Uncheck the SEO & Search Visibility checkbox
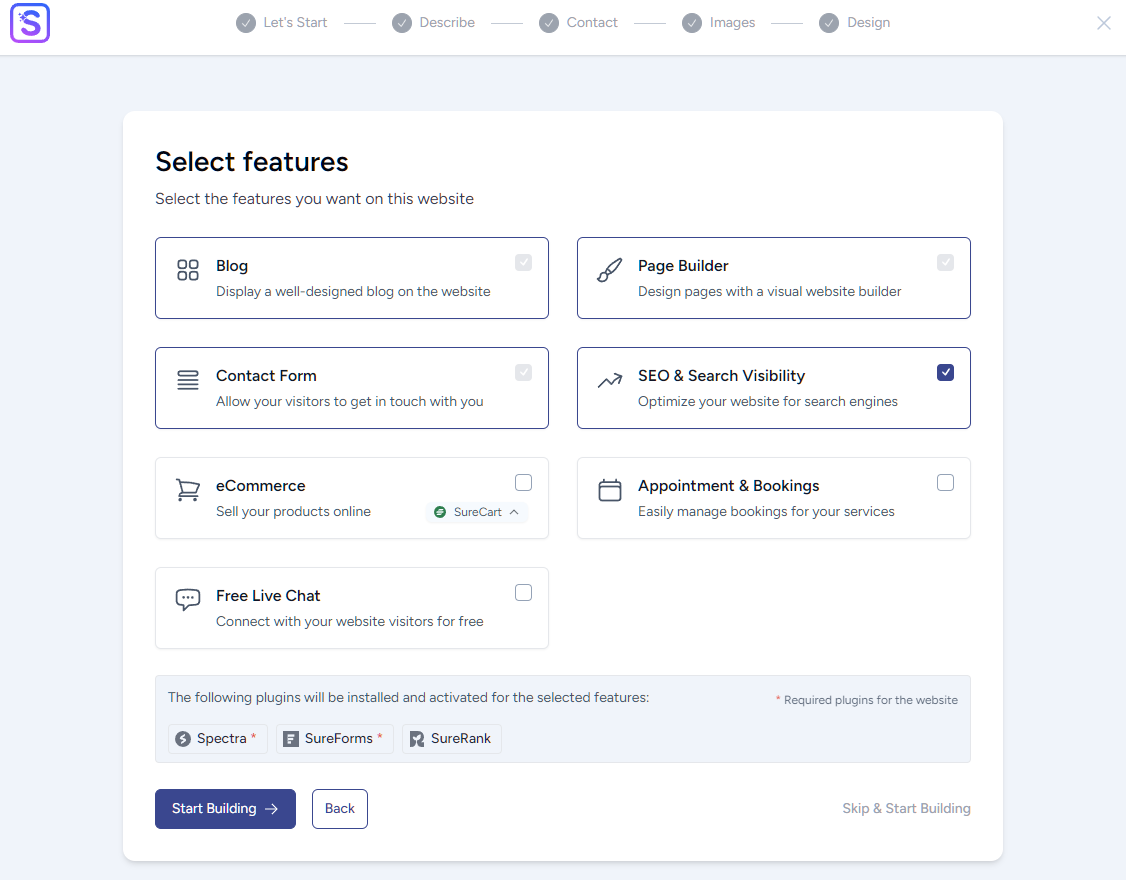 (x=945, y=373)
